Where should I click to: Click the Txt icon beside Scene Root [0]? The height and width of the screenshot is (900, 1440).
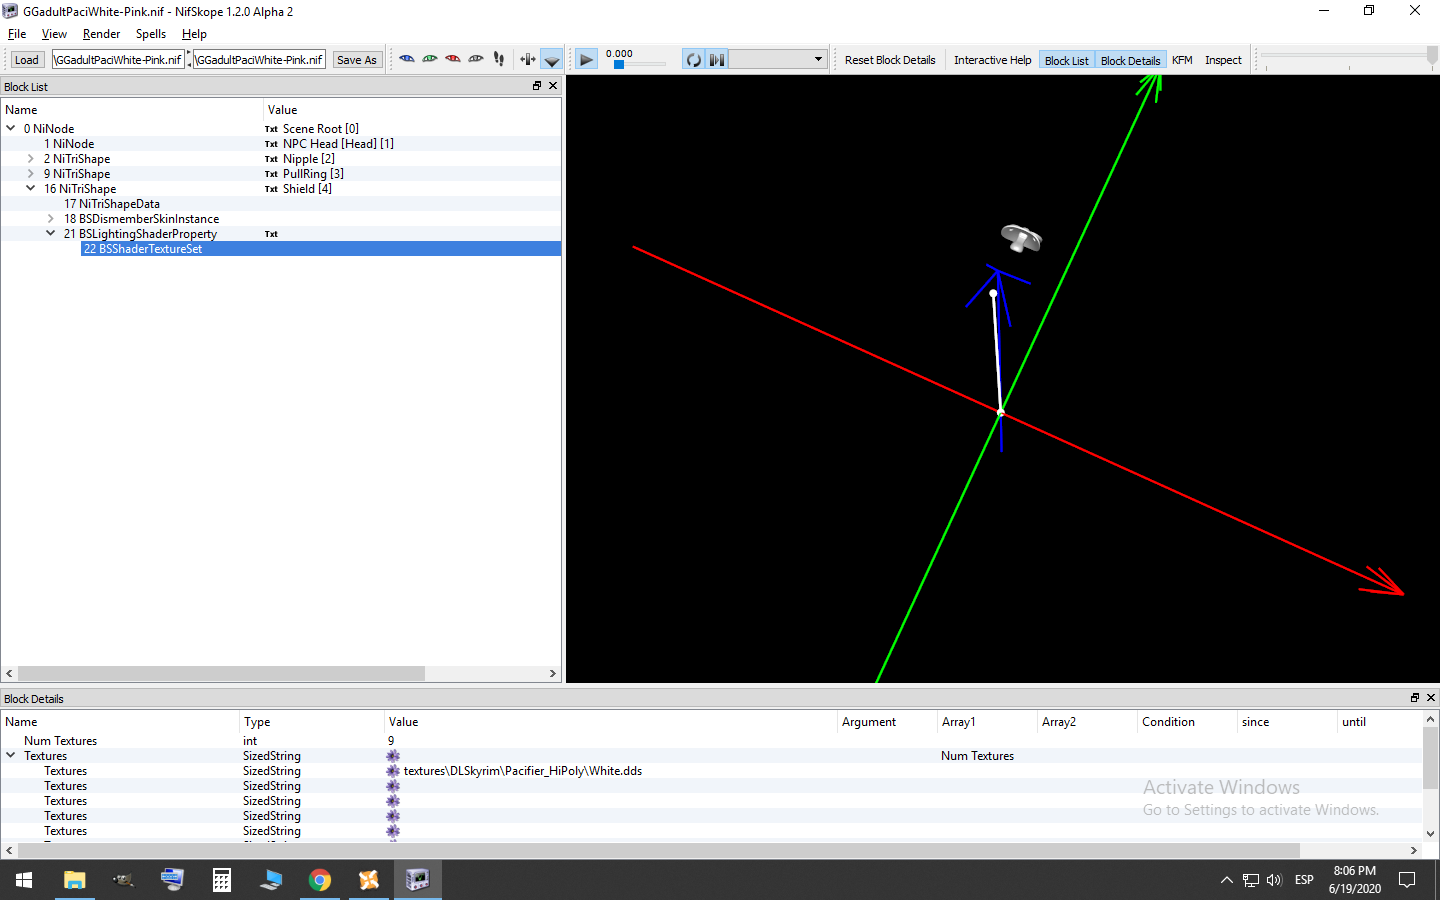271,129
